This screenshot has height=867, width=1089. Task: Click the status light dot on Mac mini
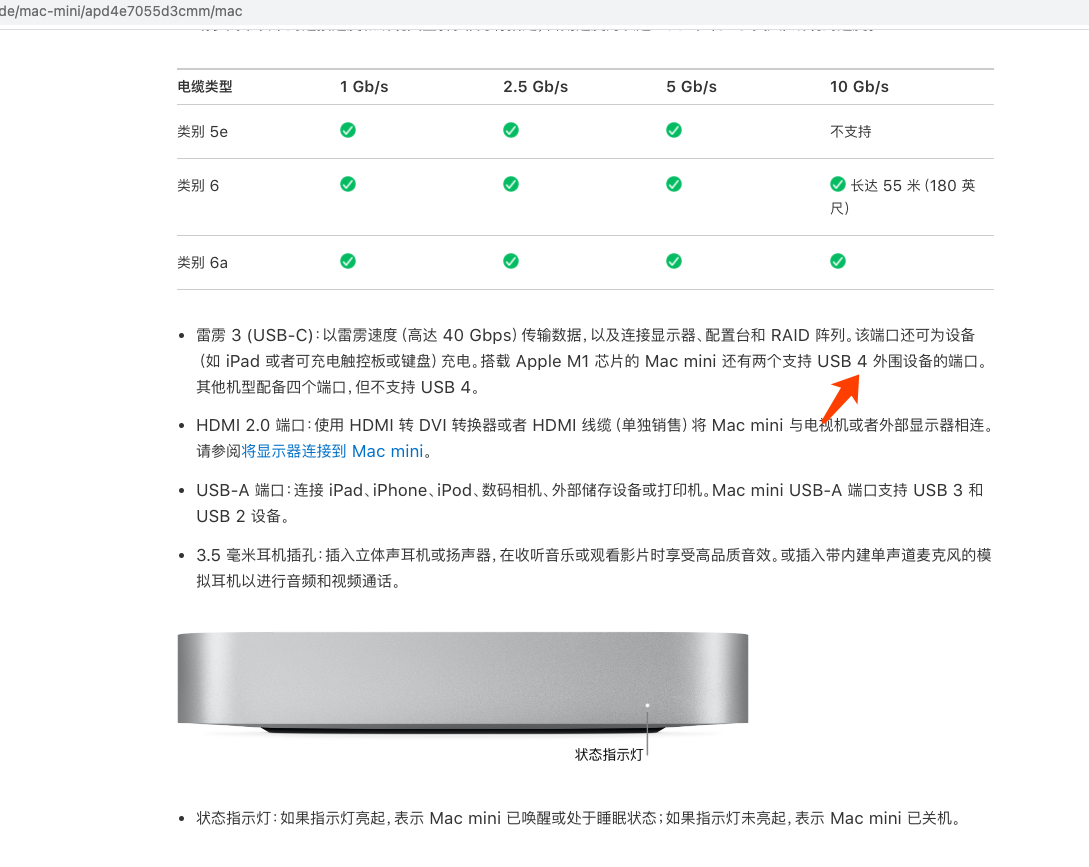point(647,705)
